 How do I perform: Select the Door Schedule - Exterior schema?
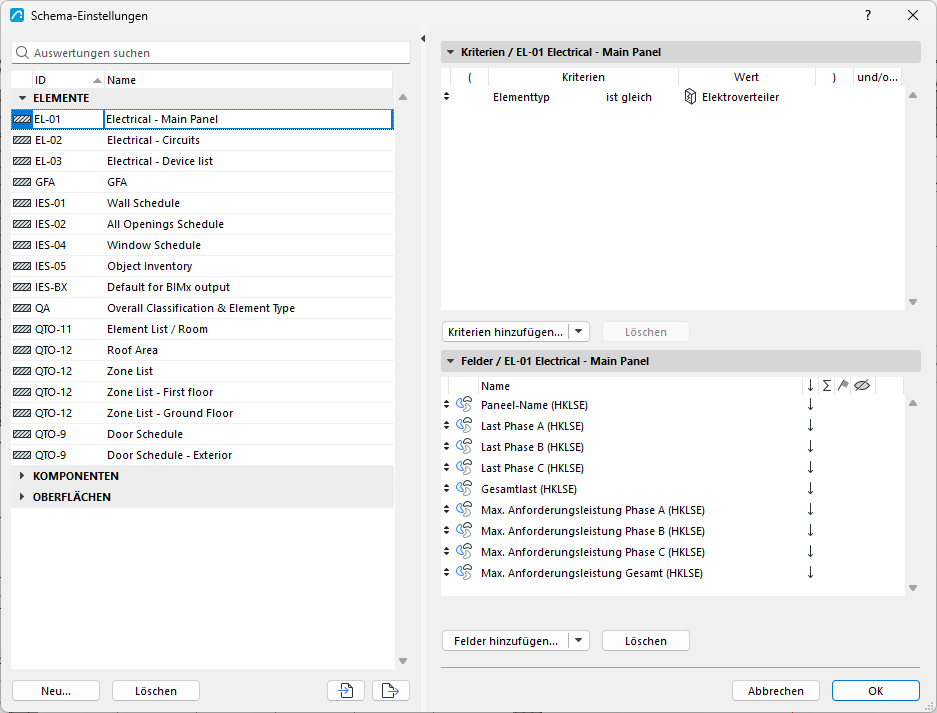(x=203, y=455)
